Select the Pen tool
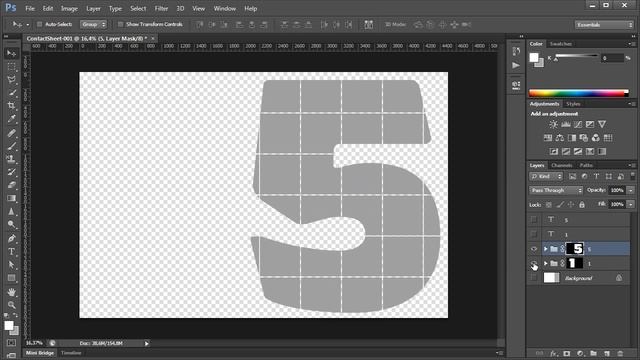The image size is (640, 360). pyautogui.click(x=11, y=238)
